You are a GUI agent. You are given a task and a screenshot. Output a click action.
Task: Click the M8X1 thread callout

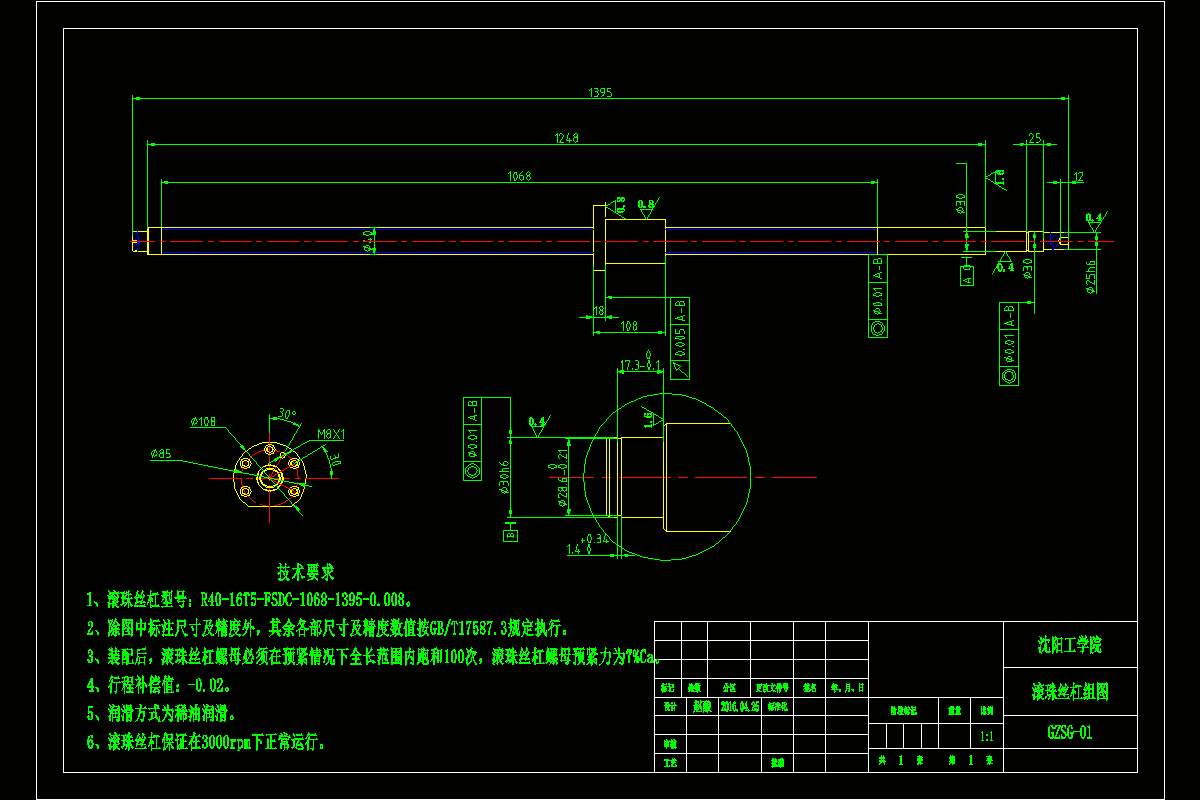pos(330,435)
